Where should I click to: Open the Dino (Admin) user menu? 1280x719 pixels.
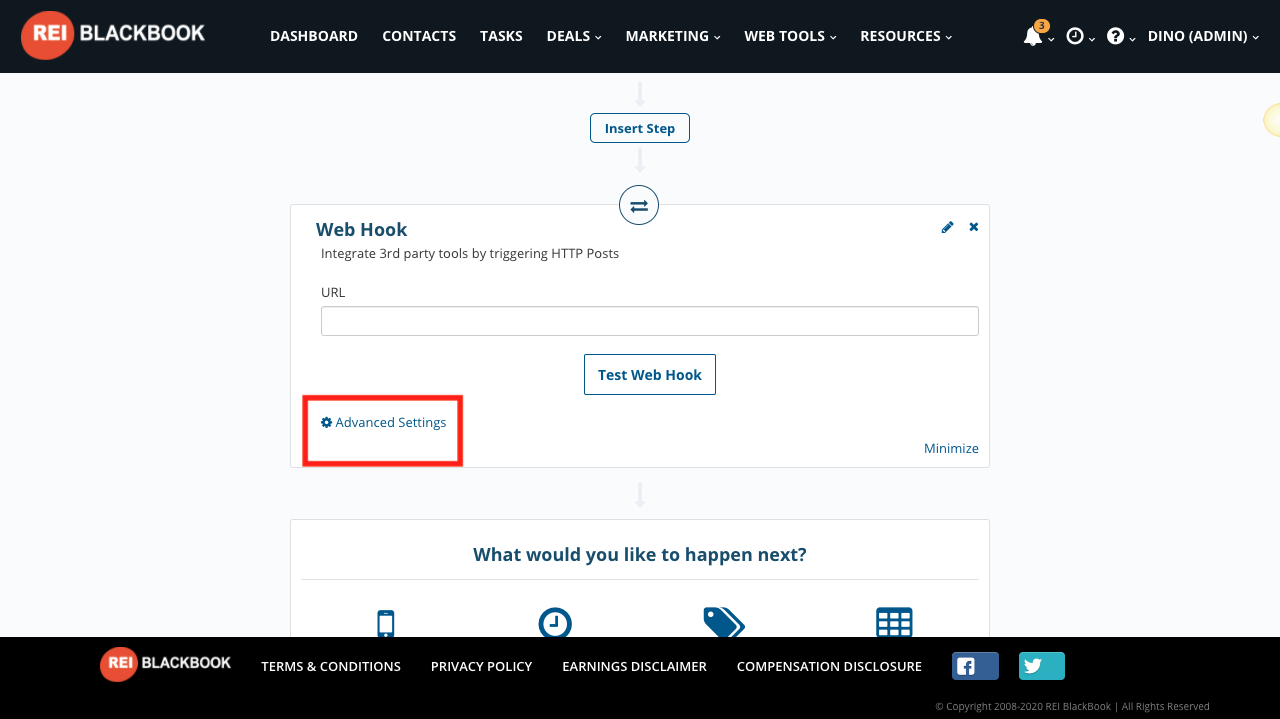(1203, 36)
